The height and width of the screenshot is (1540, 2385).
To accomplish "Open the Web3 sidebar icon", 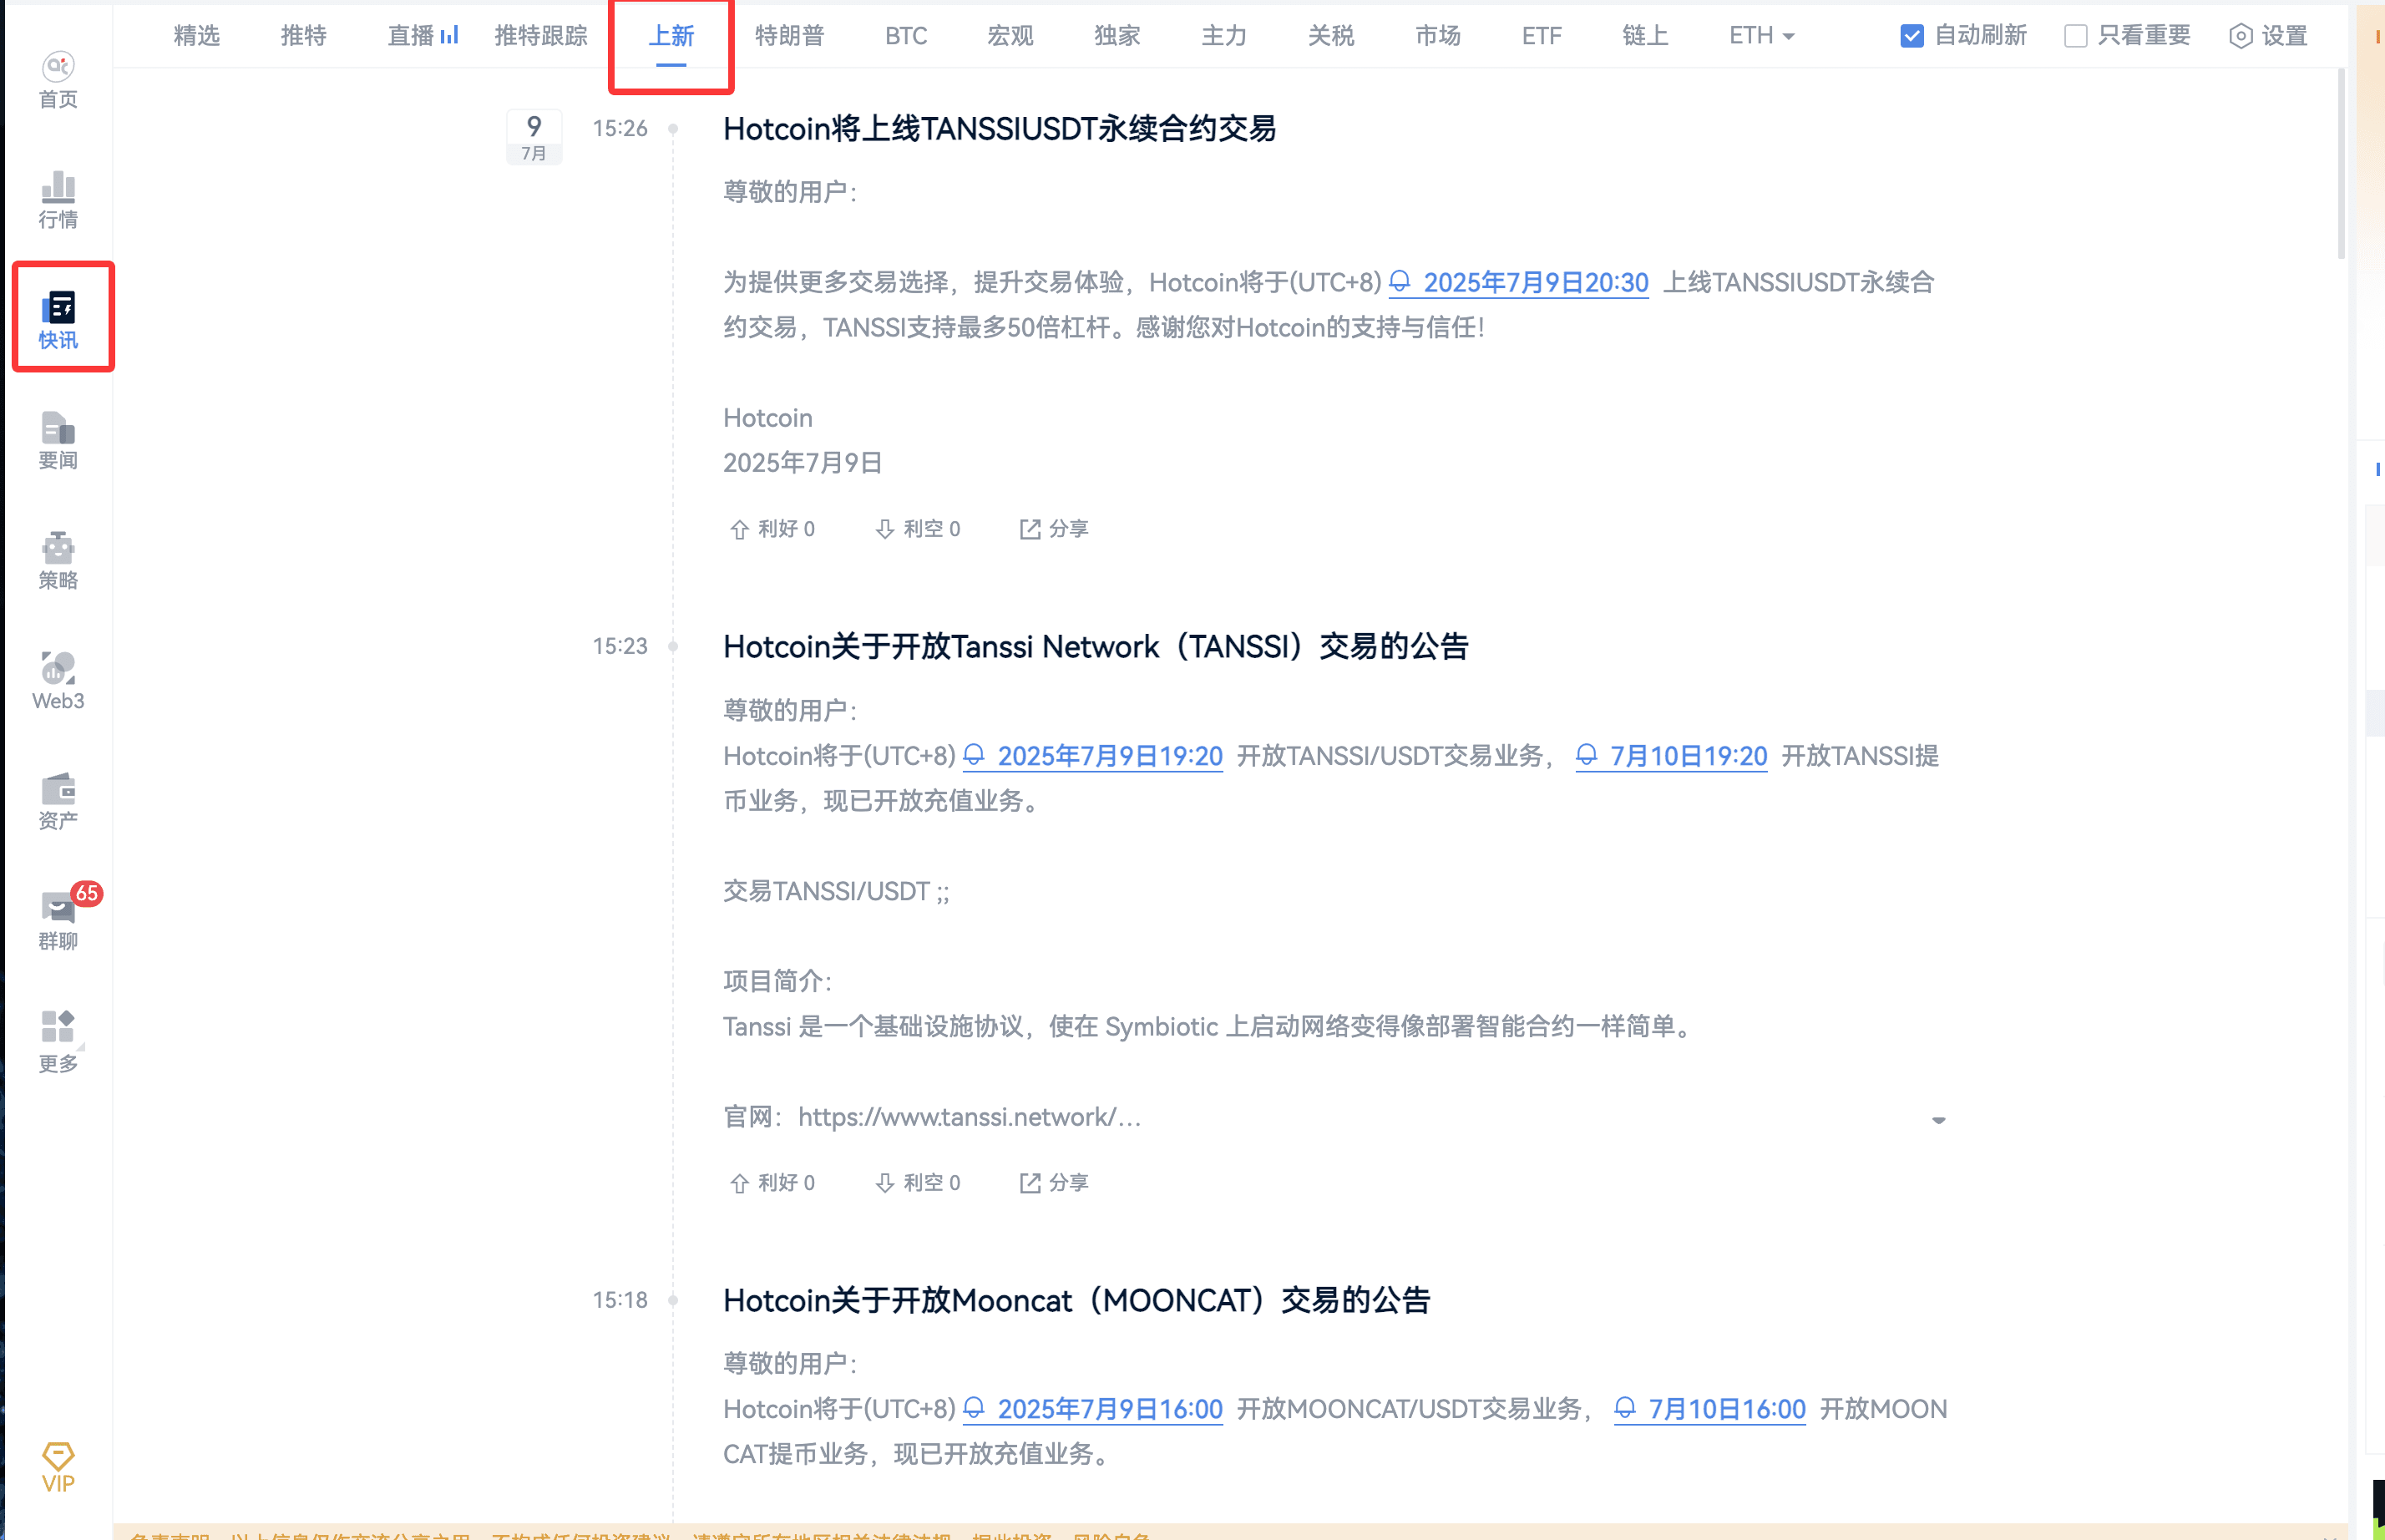I will [x=58, y=681].
